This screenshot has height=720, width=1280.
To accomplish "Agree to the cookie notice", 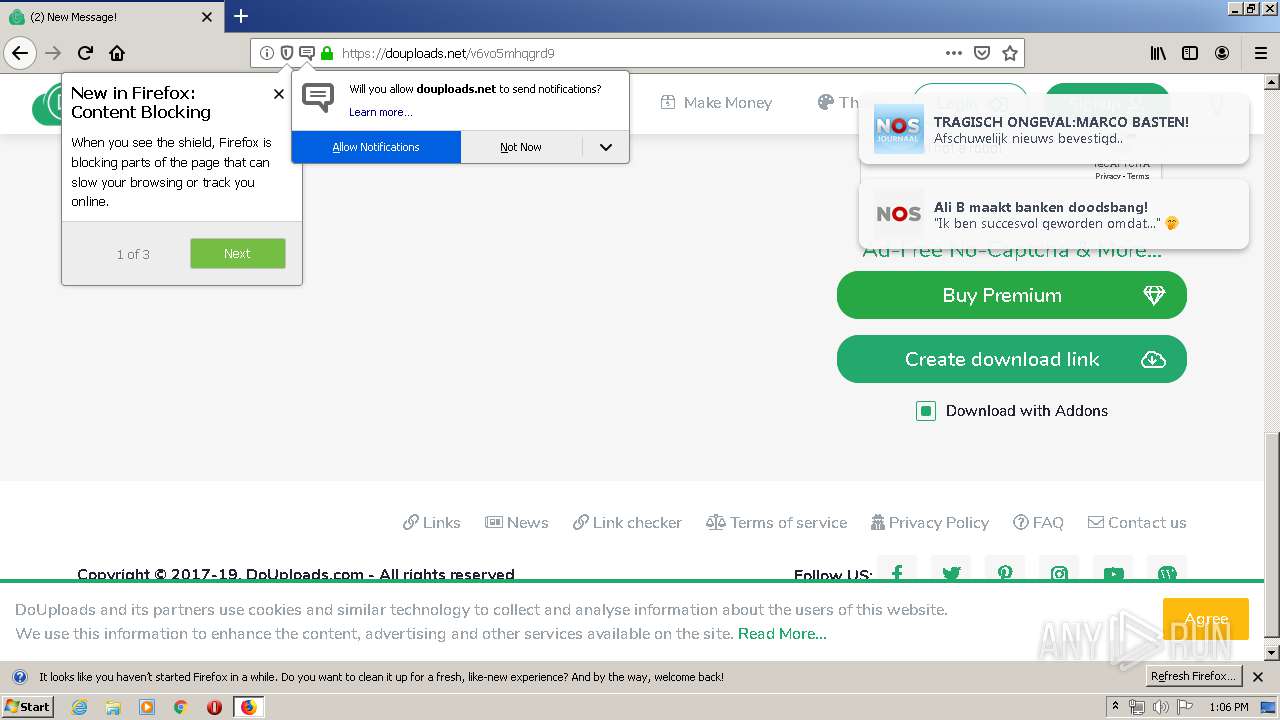I will [1206, 619].
